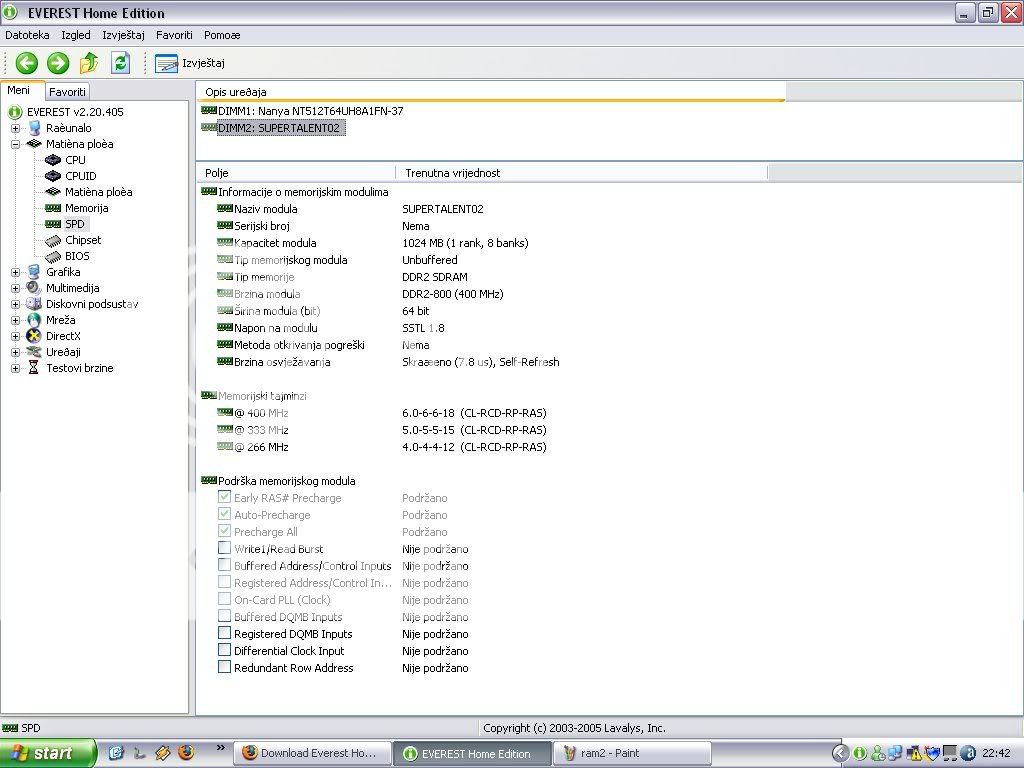Click the Polje column header
Screen dimensions: 1024x768
point(296,173)
